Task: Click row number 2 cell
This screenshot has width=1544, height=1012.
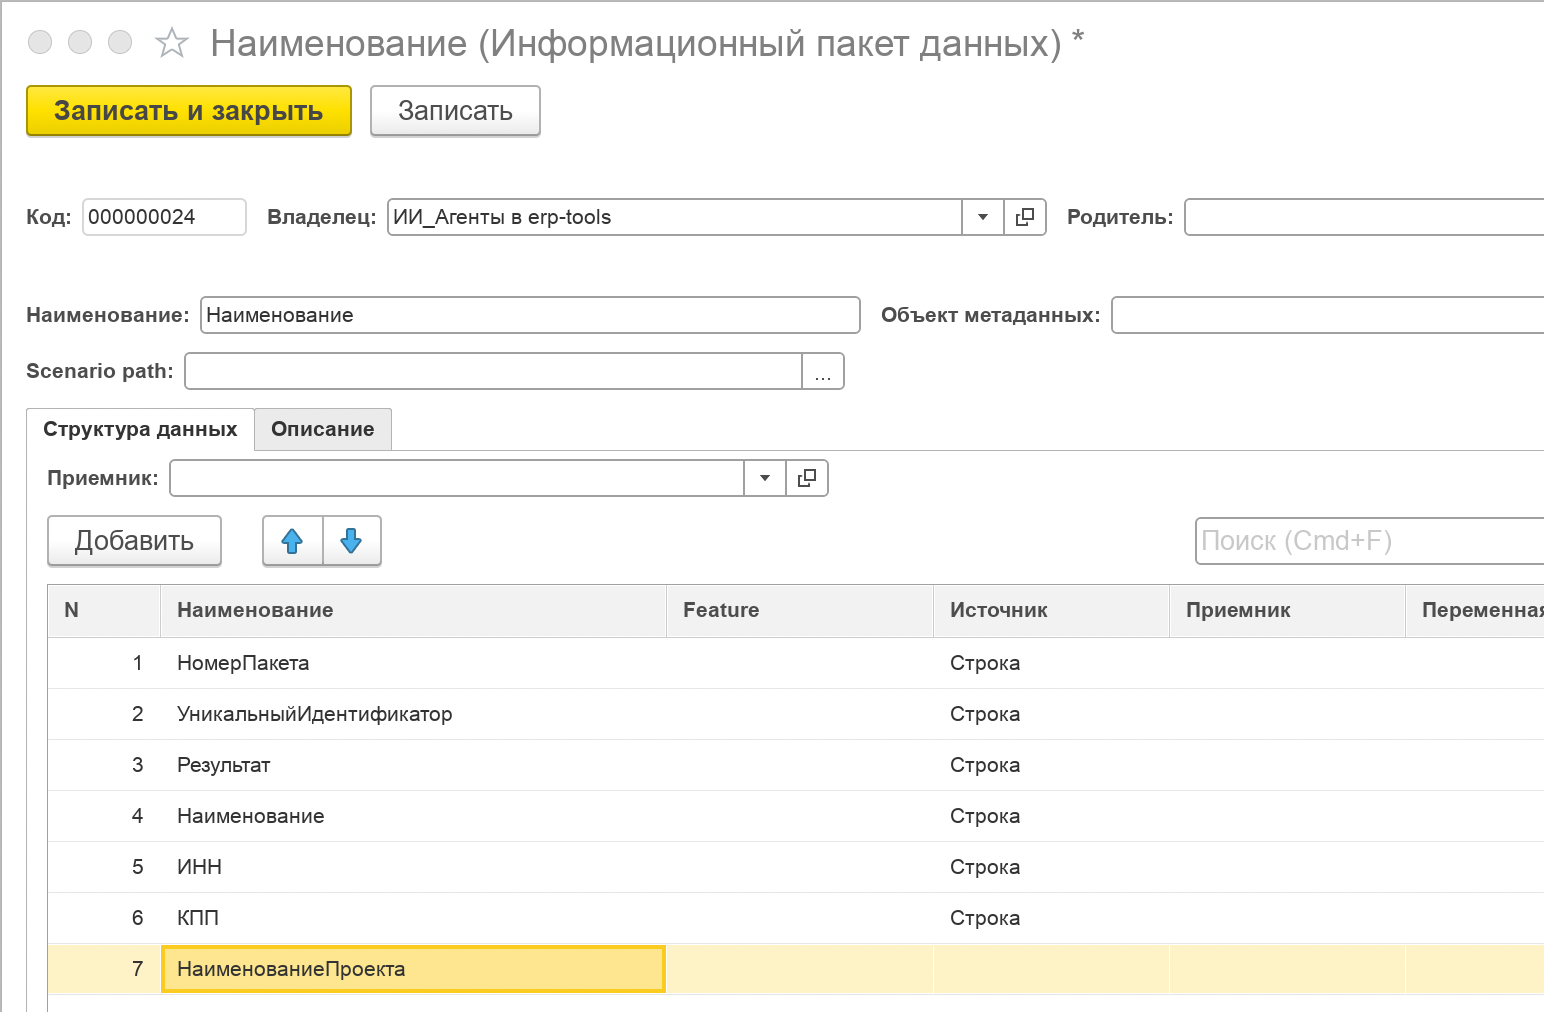Action: click(104, 714)
